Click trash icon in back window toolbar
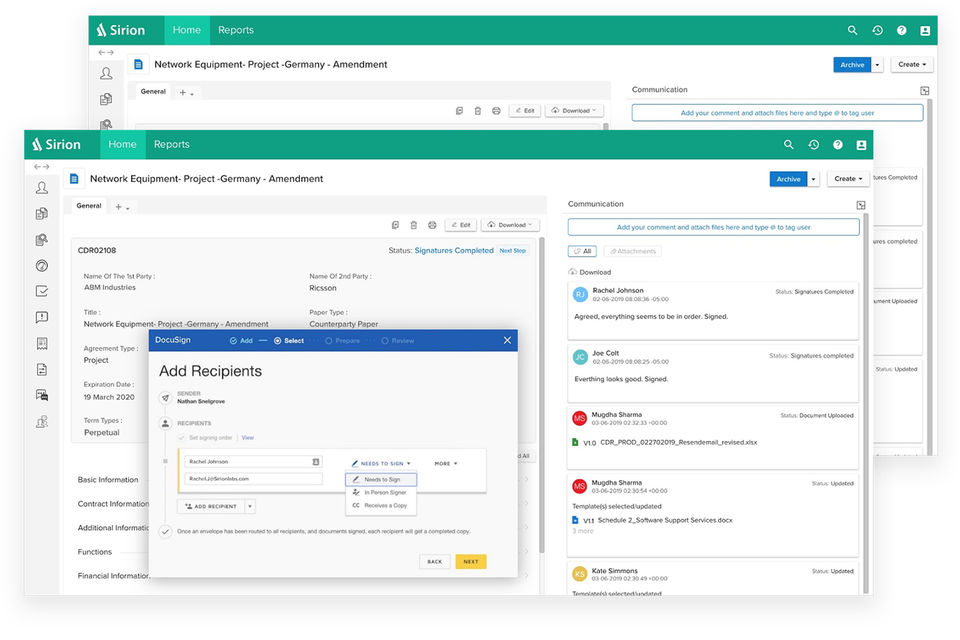The height and width of the screenshot is (640, 960). 478,111
